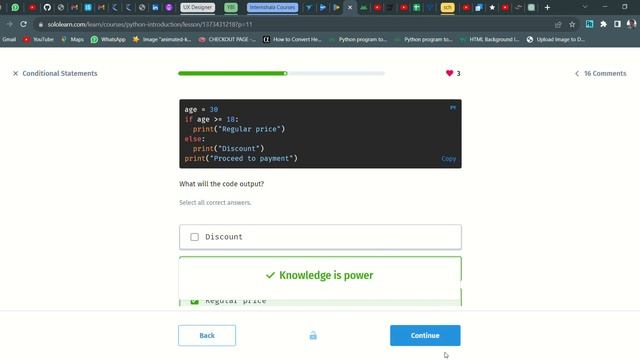Open the WhatsApp bookmark
The width and height of the screenshot is (640, 360).
click(108, 40)
